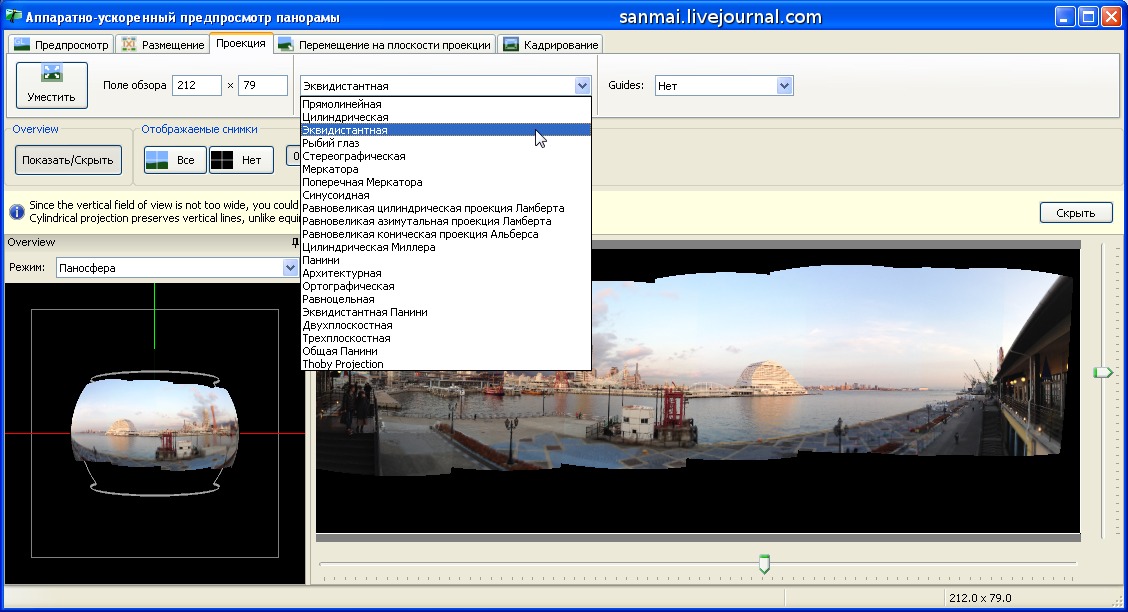Expand the Guides dropdown

tap(784, 86)
